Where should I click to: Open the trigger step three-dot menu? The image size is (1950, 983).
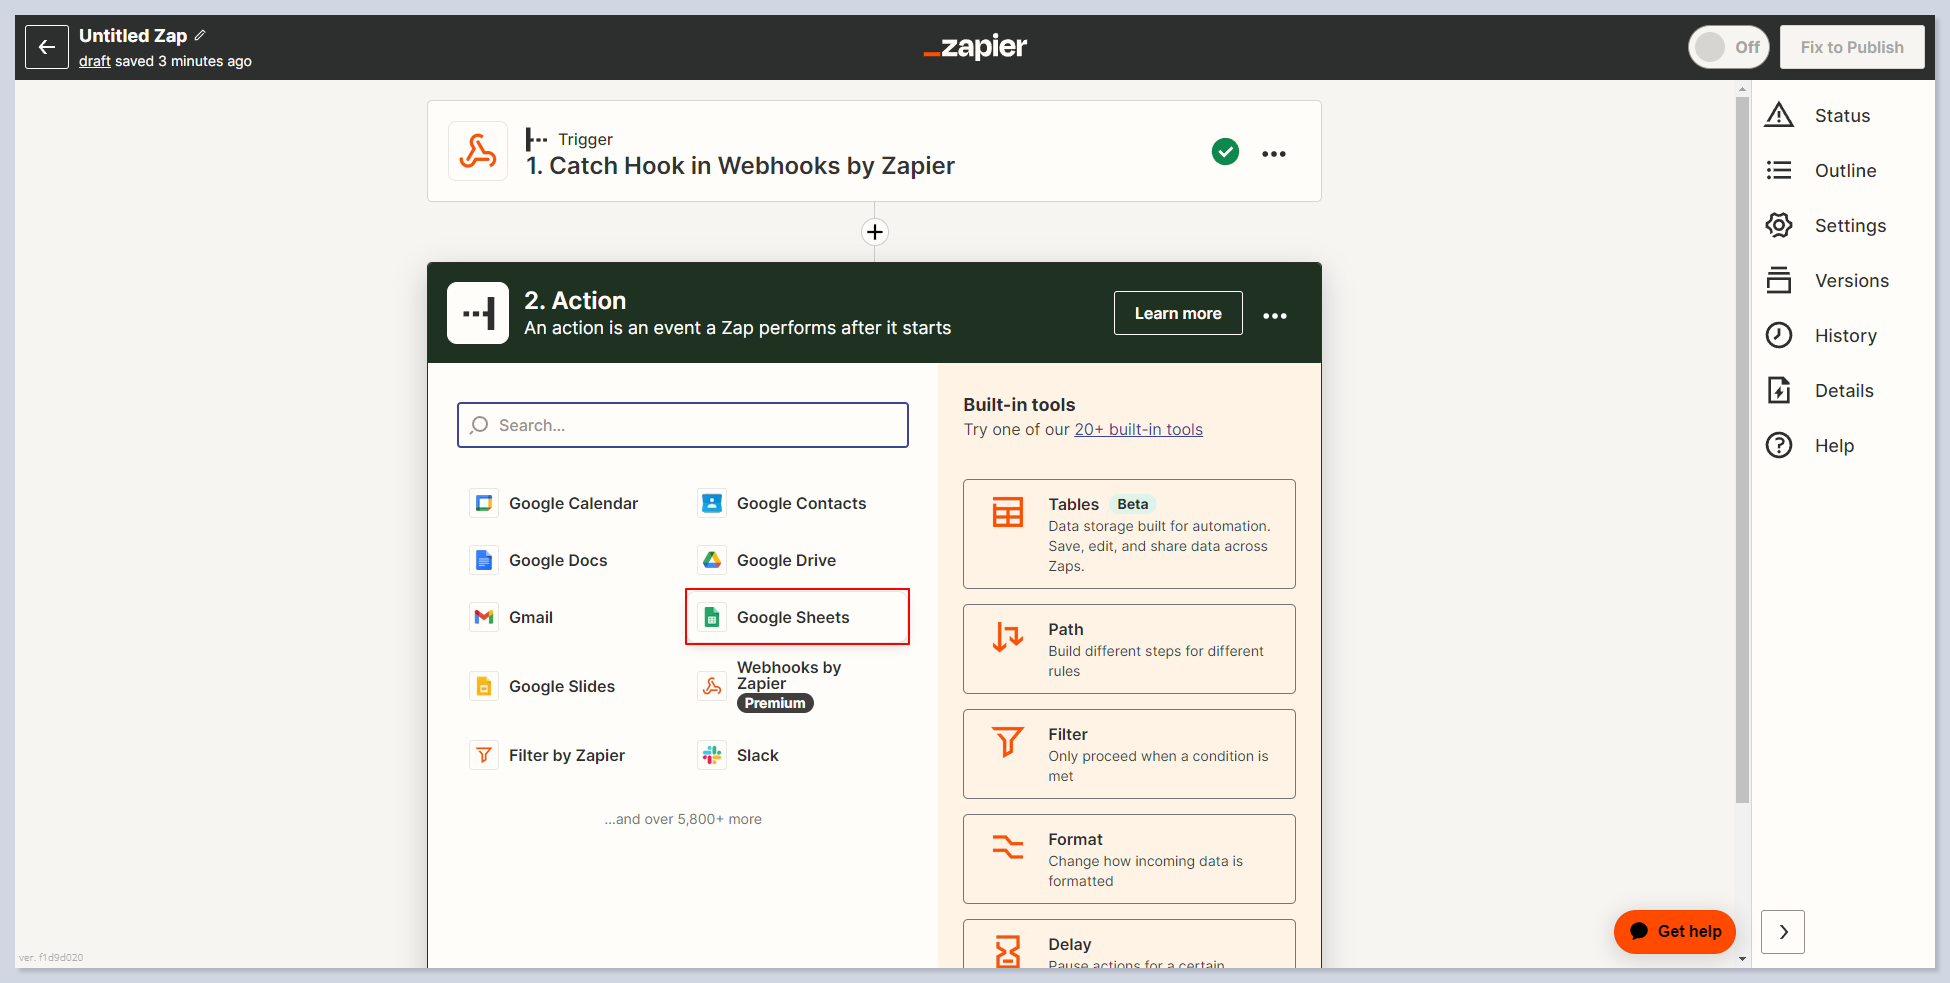click(1273, 154)
